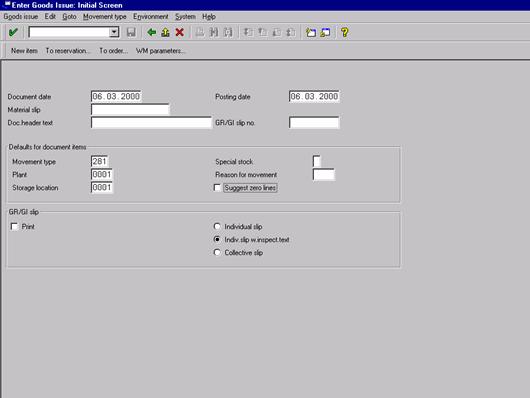Viewport: 530px width, 398px height.
Task: Click the Reason for movement field
Action: [x=324, y=174]
